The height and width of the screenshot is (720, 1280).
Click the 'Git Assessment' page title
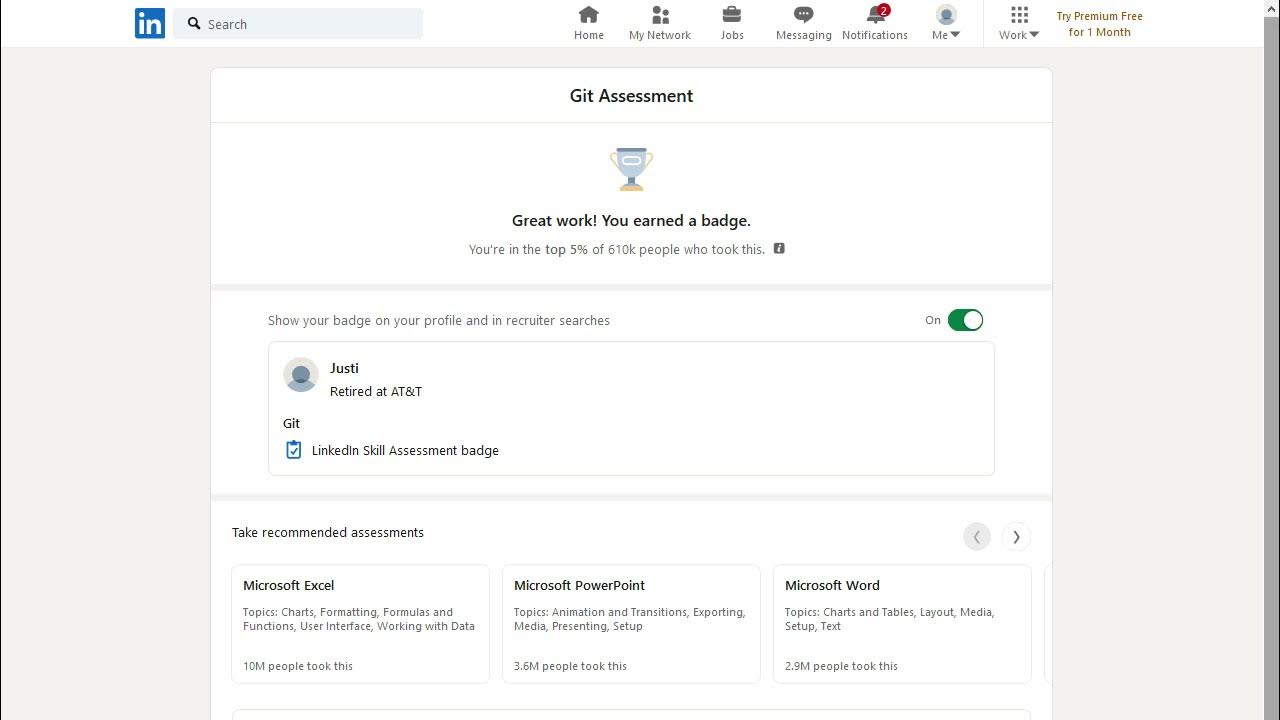point(631,96)
